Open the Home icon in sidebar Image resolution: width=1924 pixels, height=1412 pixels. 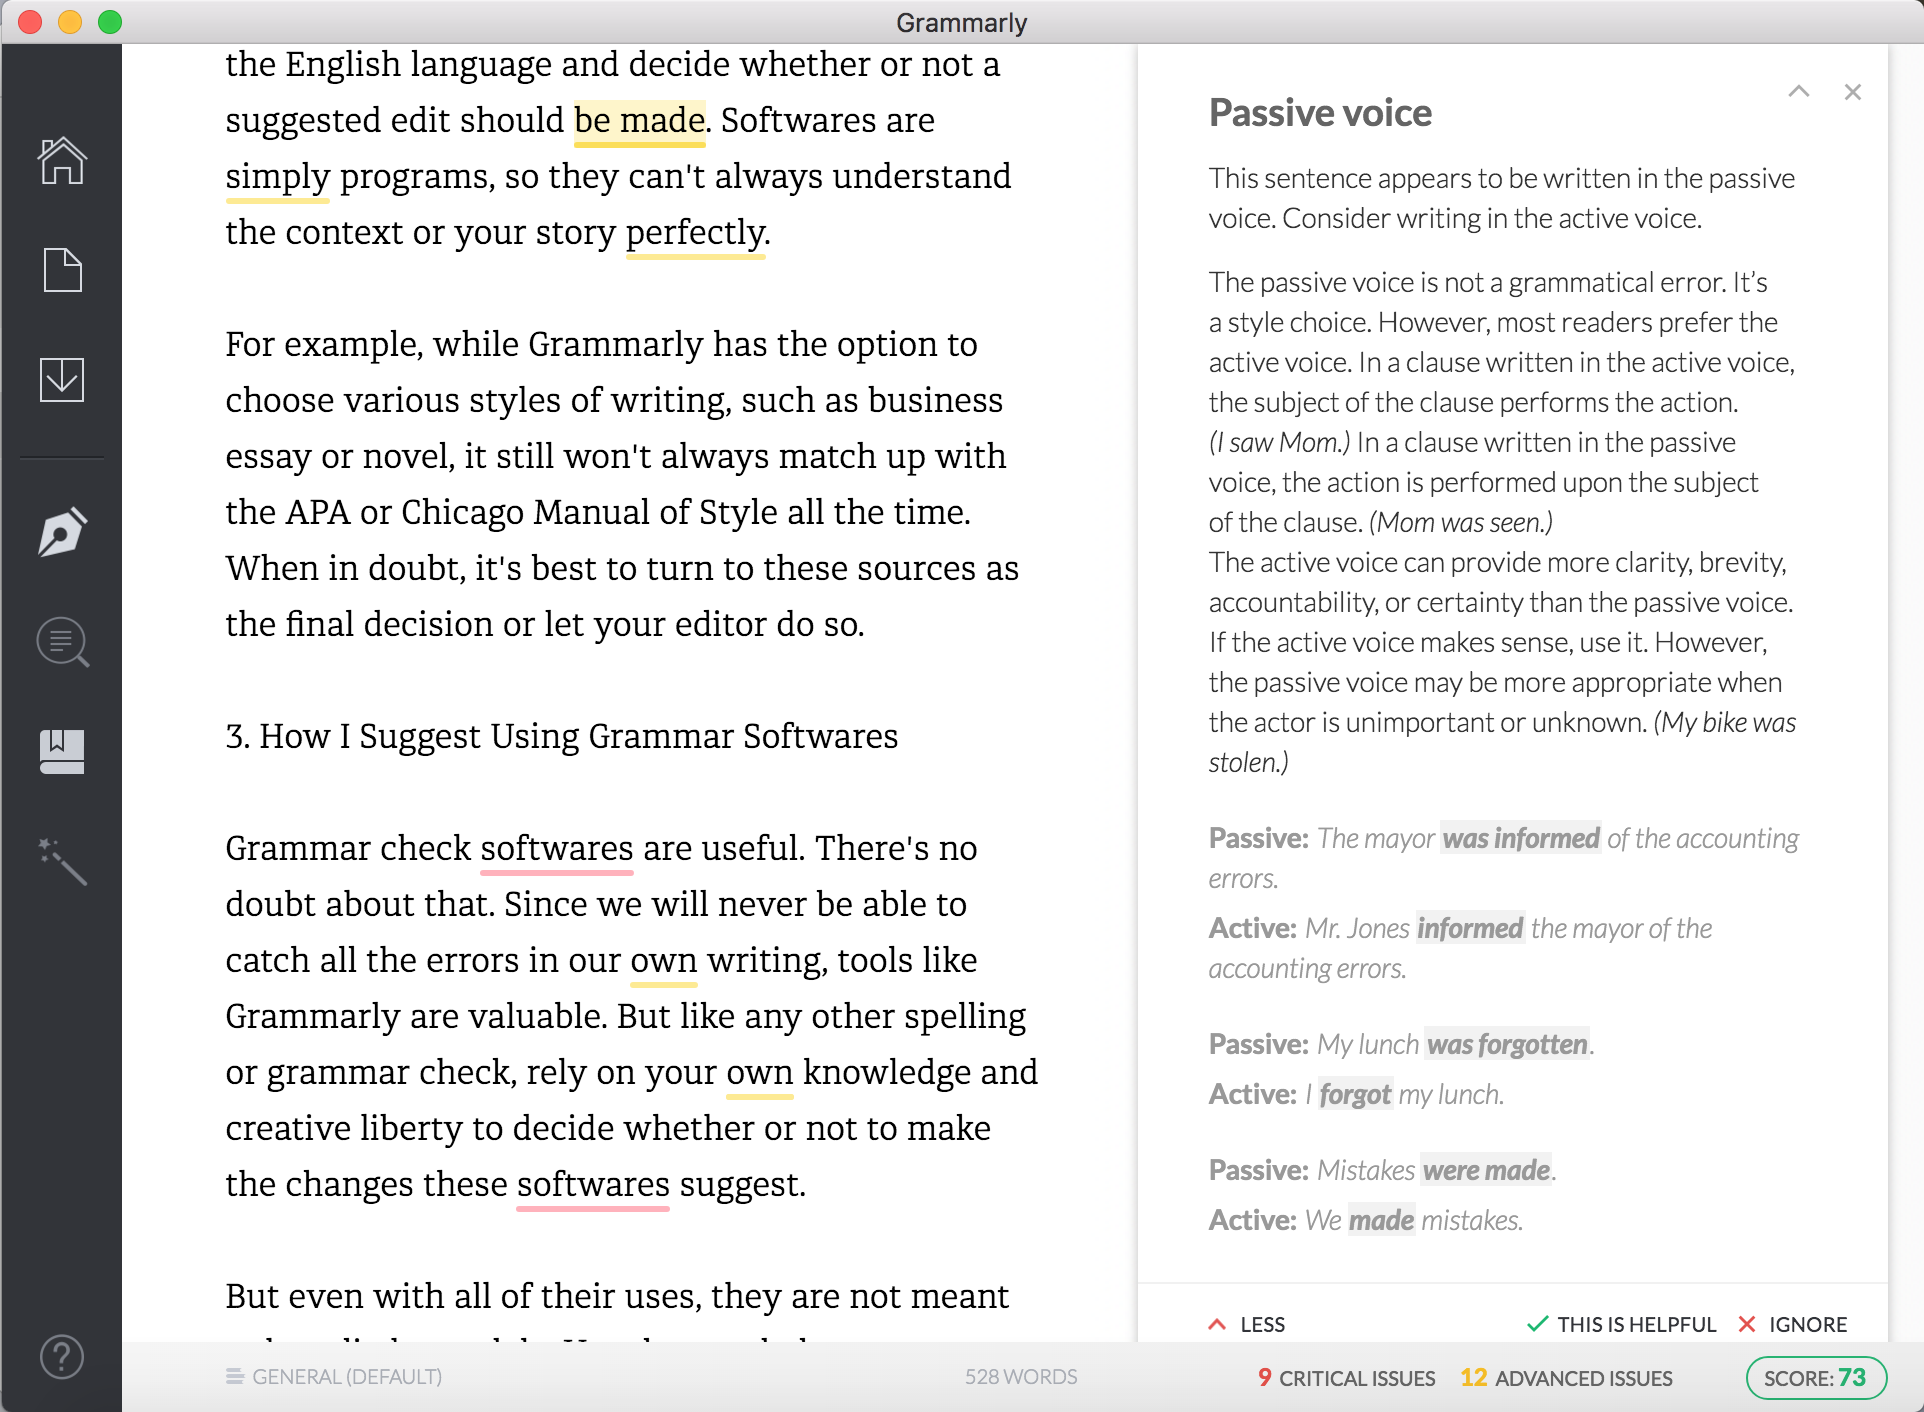[x=62, y=161]
